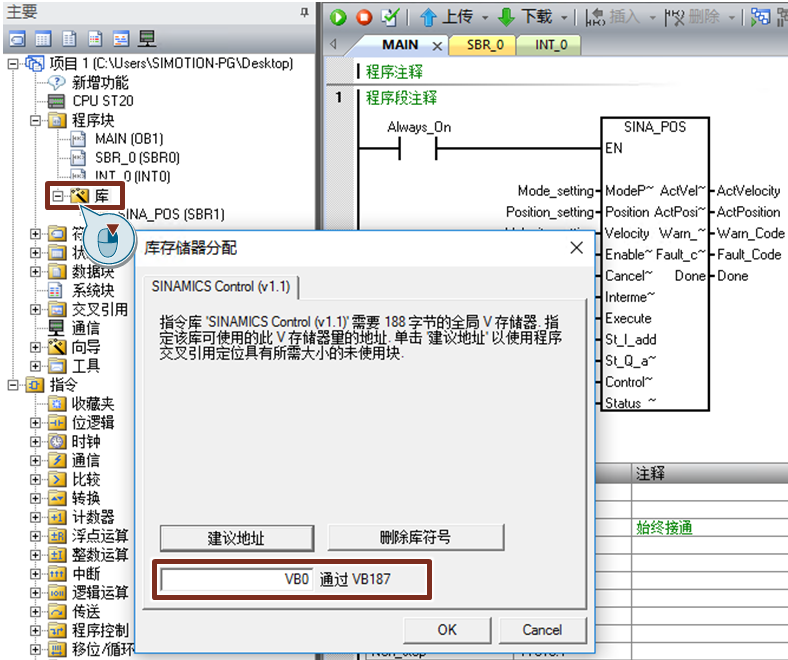Select SBR_0 (SBR0) program block
The width and height of the screenshot is (788, 660).
[x=137, y=158]
